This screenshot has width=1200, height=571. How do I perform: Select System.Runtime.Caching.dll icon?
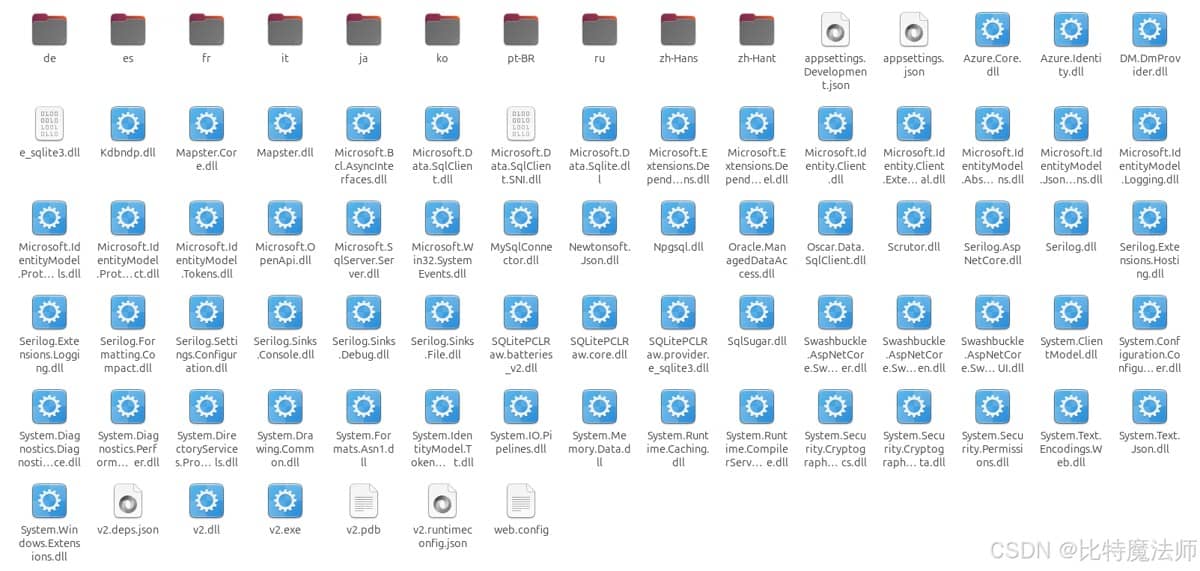678,407
